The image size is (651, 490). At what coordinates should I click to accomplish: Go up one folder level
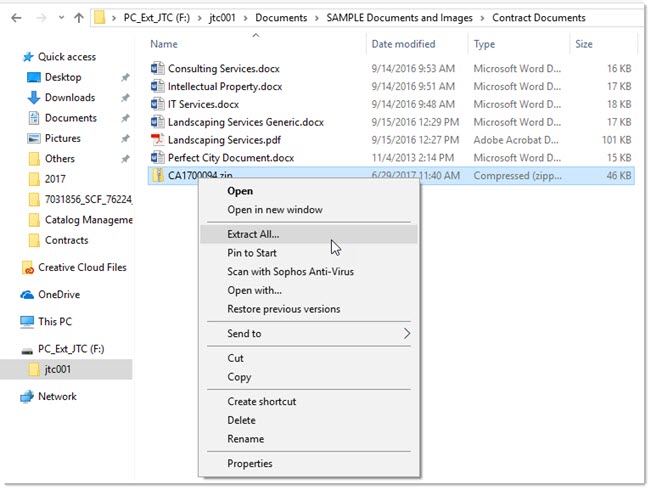coord(78,18)
